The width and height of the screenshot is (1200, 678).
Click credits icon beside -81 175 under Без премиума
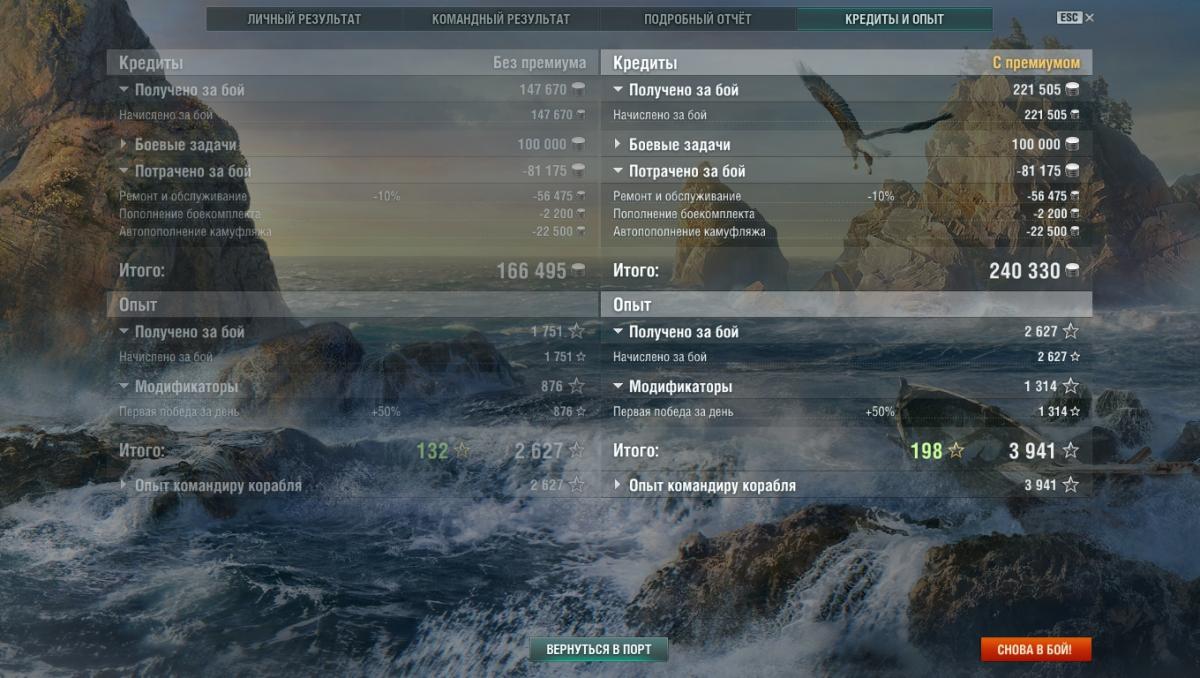(x=579, y=171)
